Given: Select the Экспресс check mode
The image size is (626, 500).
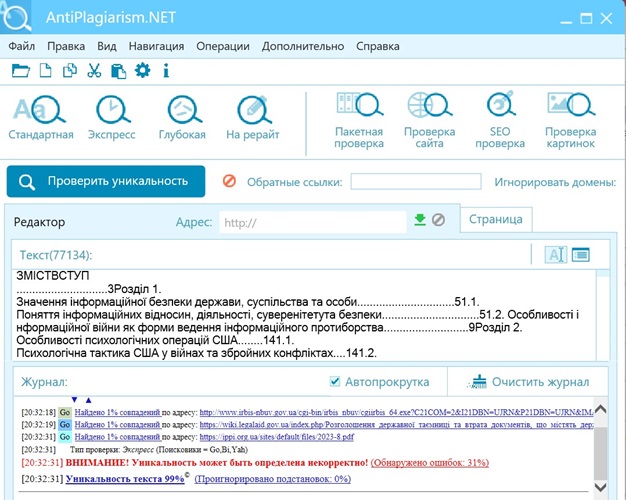Looking at the screenshot, I should 112,117.
